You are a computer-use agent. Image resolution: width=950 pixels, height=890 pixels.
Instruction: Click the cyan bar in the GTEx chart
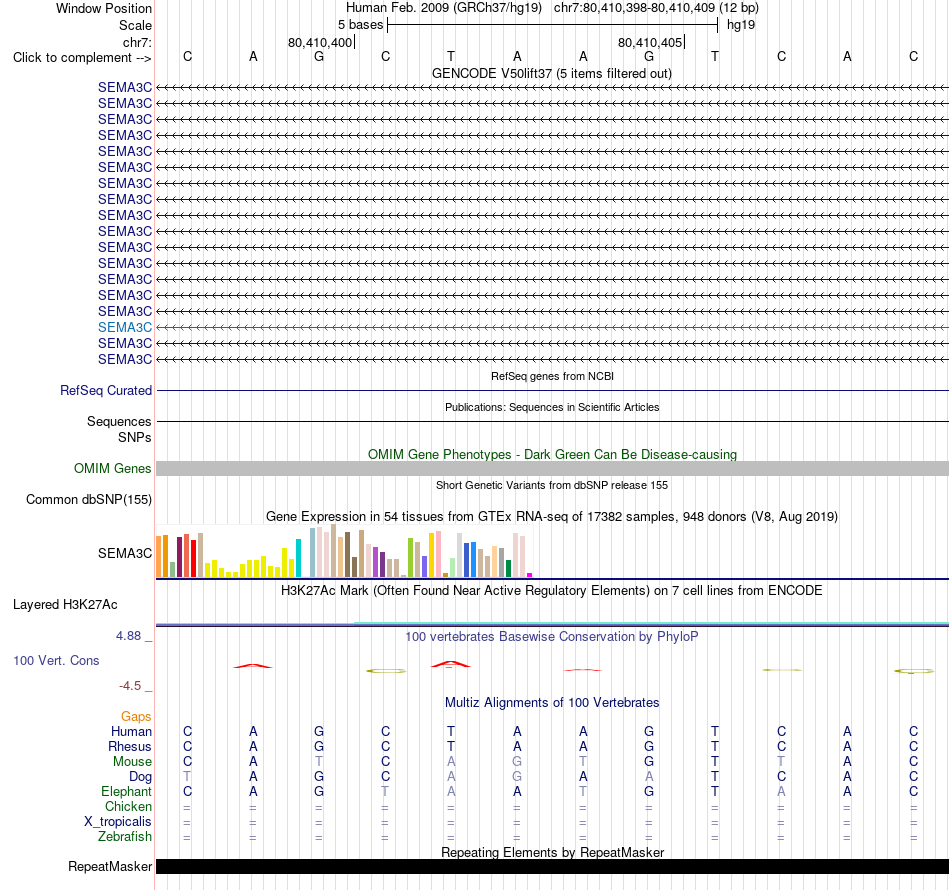[x=298, y=558]
